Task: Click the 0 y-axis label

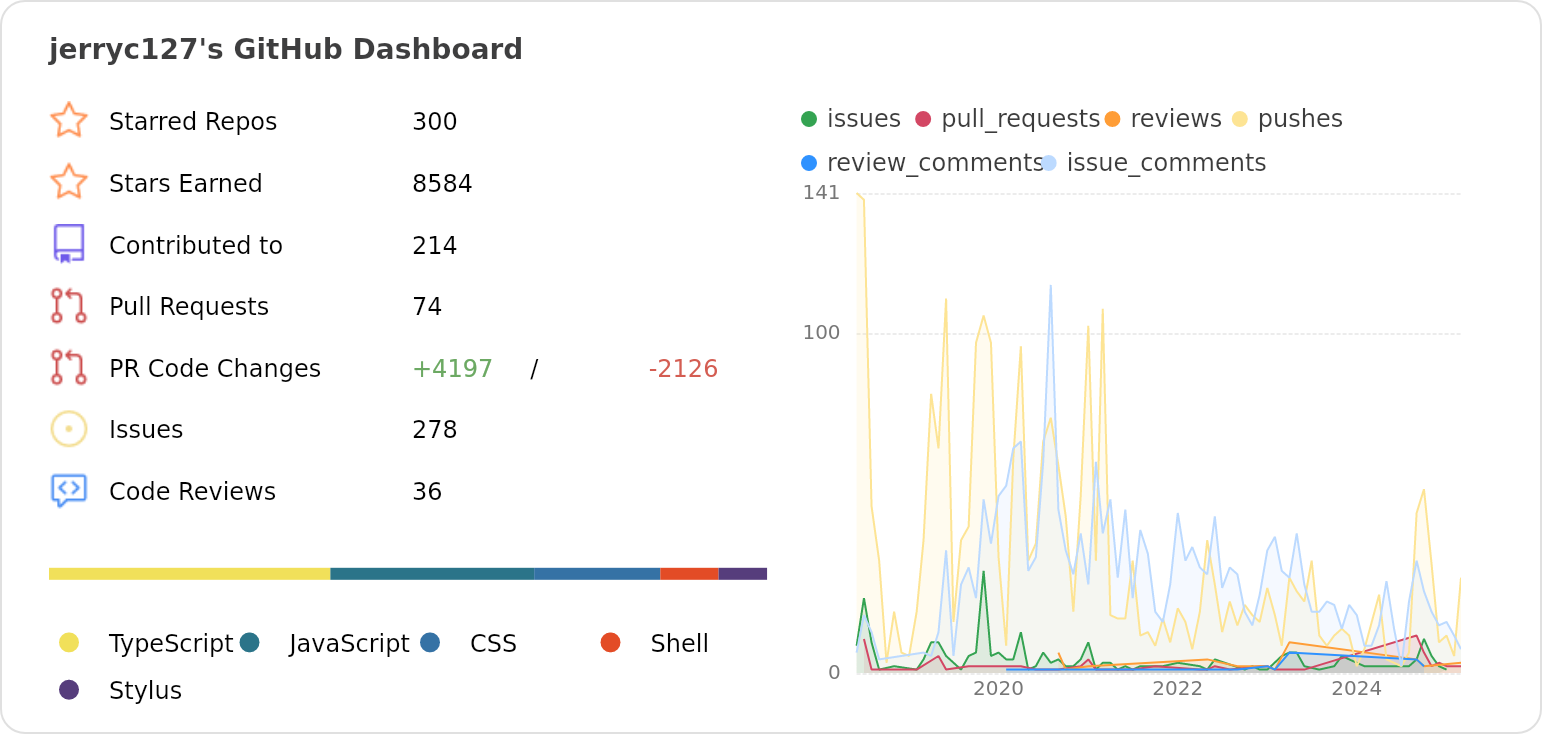Action: [834, 672]
